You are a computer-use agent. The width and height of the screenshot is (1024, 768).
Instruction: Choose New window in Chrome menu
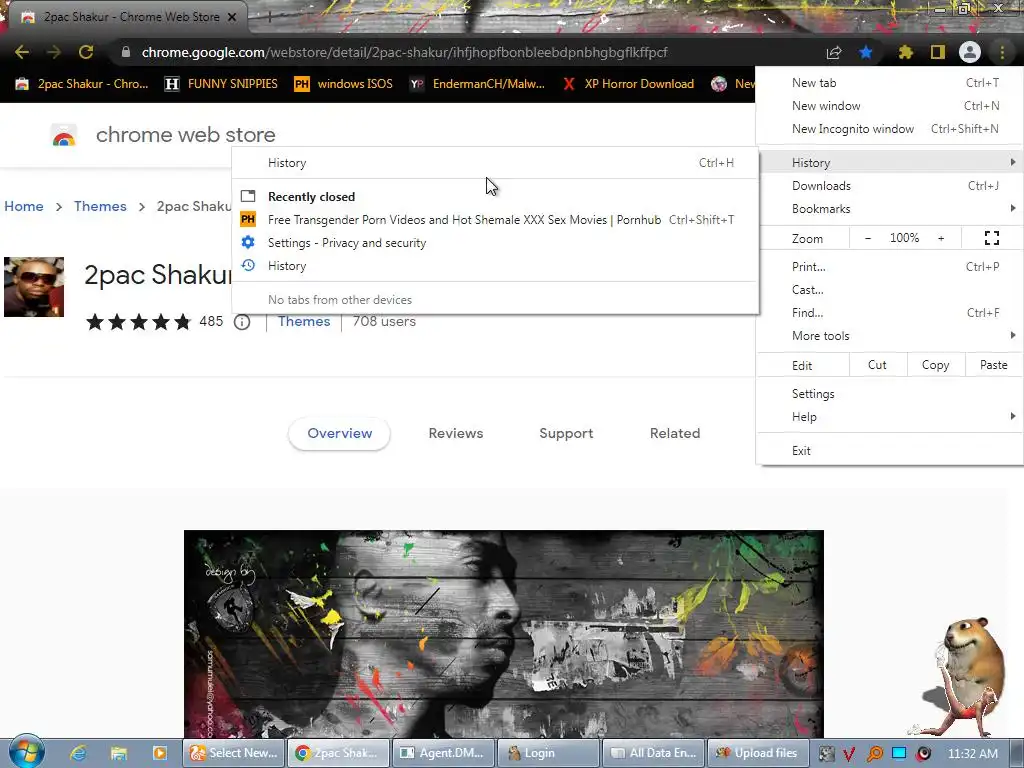[889, 106]
